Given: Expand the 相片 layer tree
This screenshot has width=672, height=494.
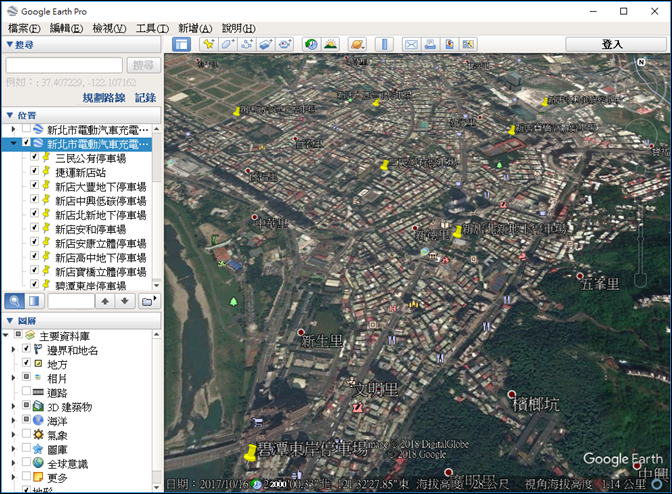Looking at the screenshot, I should tap(13, 378).
